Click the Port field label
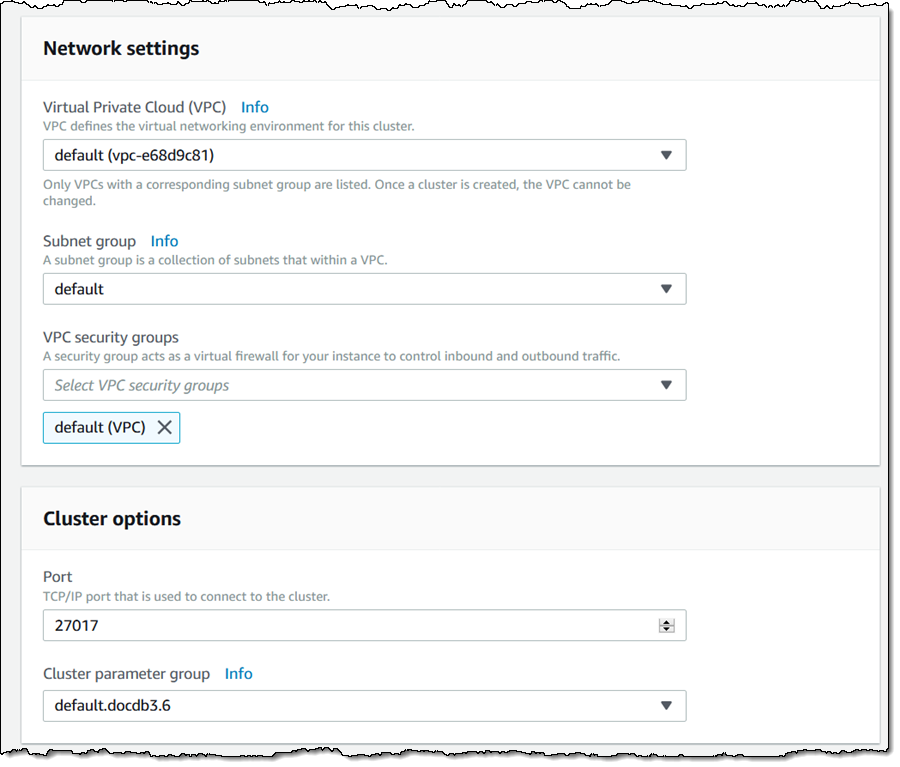 pos(58,577)
